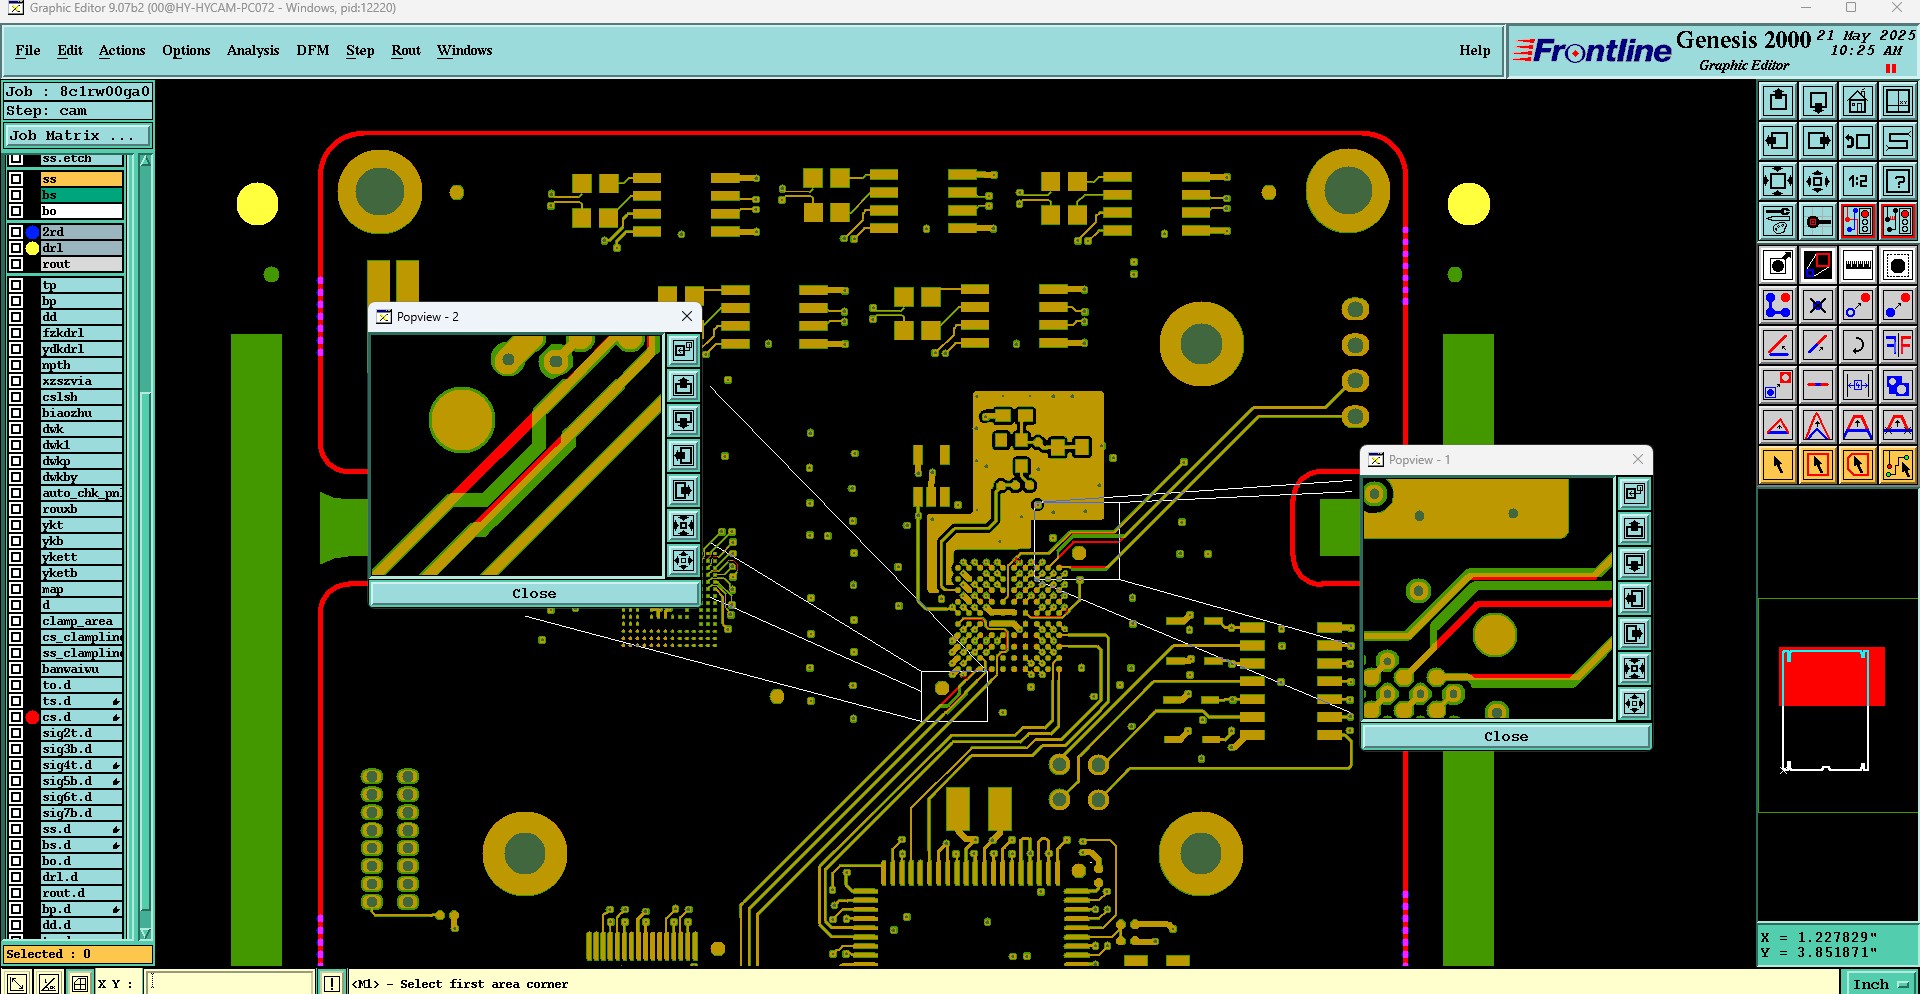This screenshot has width=1920, height=994.
Task: Toggle the ss layer checkbox
Action: click(x=16, y=179)
